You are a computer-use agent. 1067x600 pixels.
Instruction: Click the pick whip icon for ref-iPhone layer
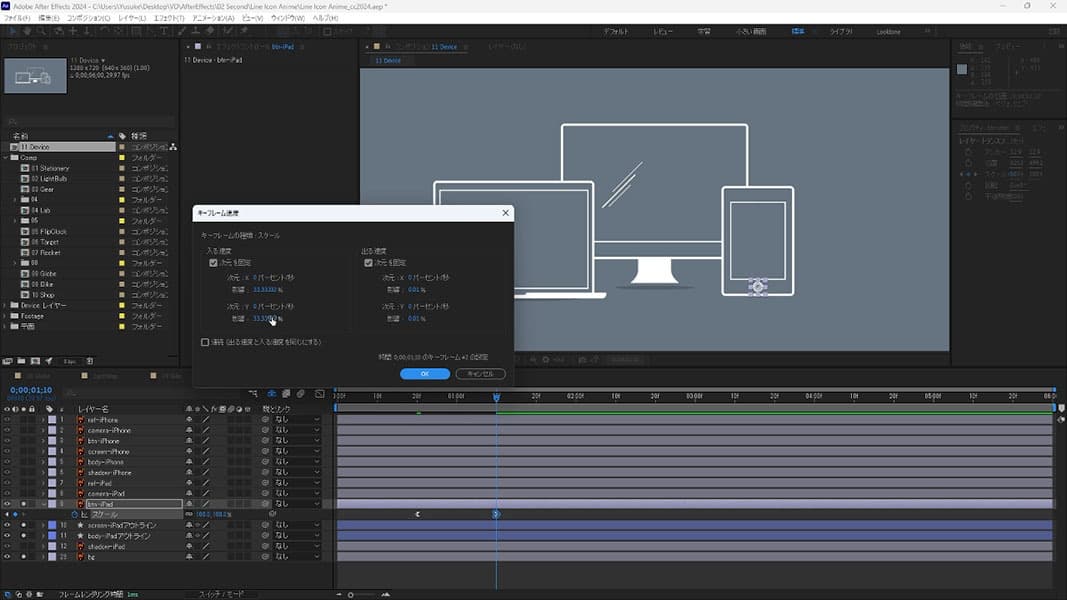265,420
